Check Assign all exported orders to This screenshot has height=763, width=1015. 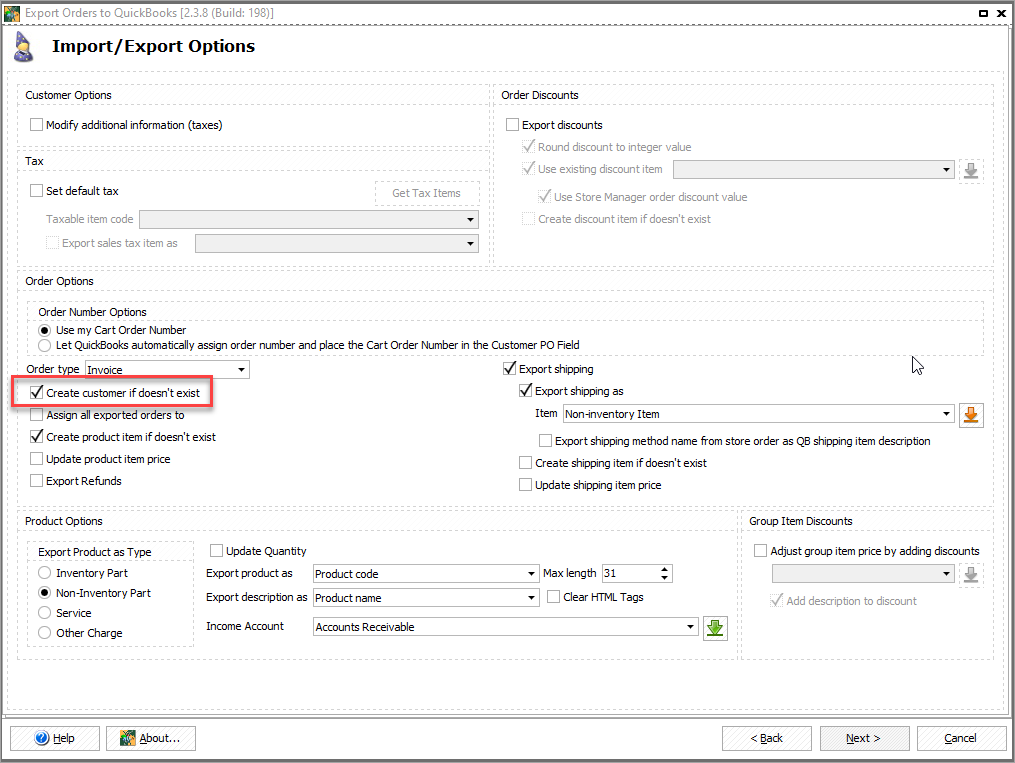point(37,414)
